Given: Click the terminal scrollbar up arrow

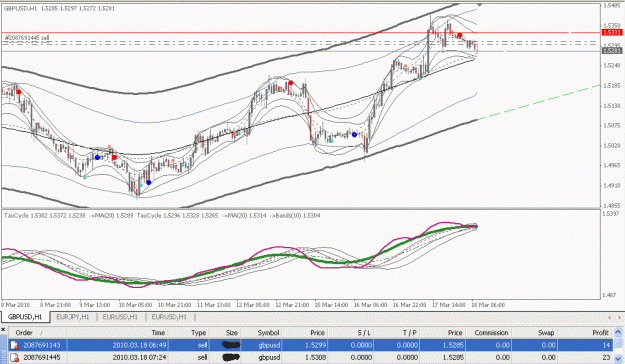Looking at the screenshot, I should [x=618, y=333].
